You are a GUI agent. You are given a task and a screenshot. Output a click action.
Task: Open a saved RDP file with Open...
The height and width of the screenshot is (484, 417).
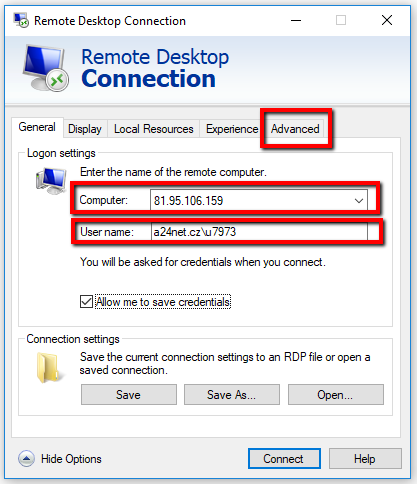point(336,395)
